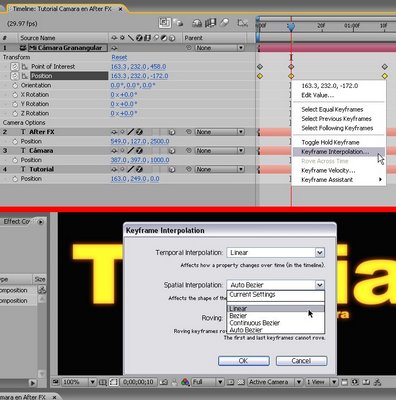Click the current time indicator handle
The height and width of the screenshot is (400, 396).
(x=291, y=27)
